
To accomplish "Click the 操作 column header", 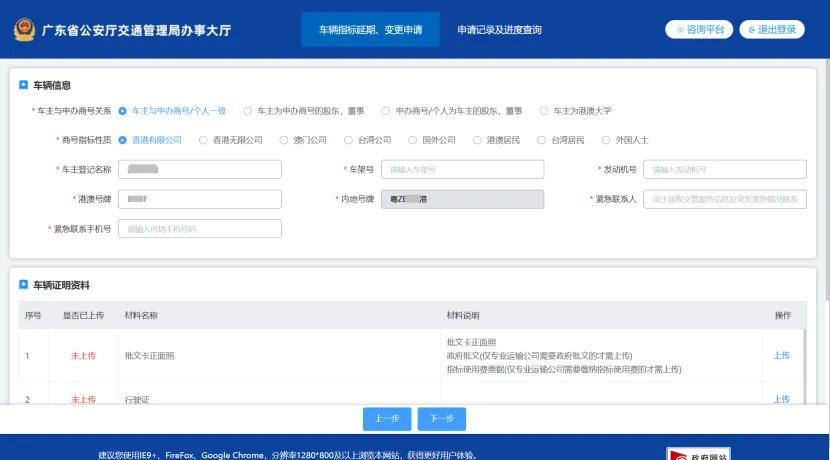I will tap(782, 315).
